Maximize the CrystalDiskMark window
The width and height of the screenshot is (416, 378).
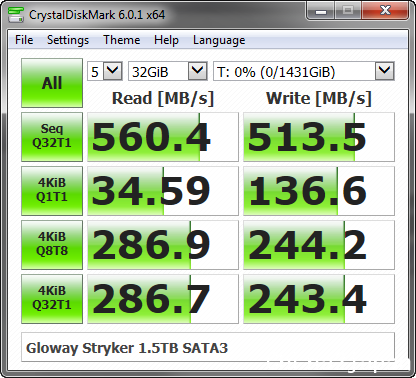(348, 11)
